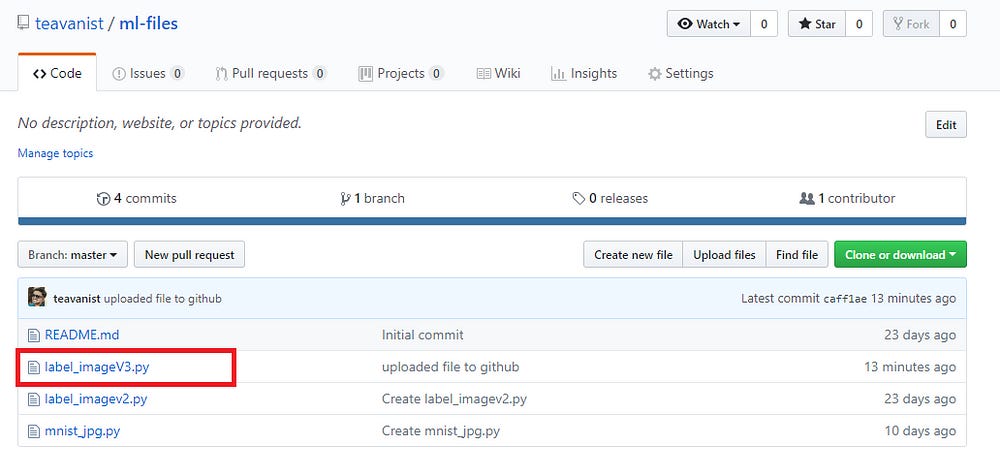Click the Create new file button

click(633, 255)
